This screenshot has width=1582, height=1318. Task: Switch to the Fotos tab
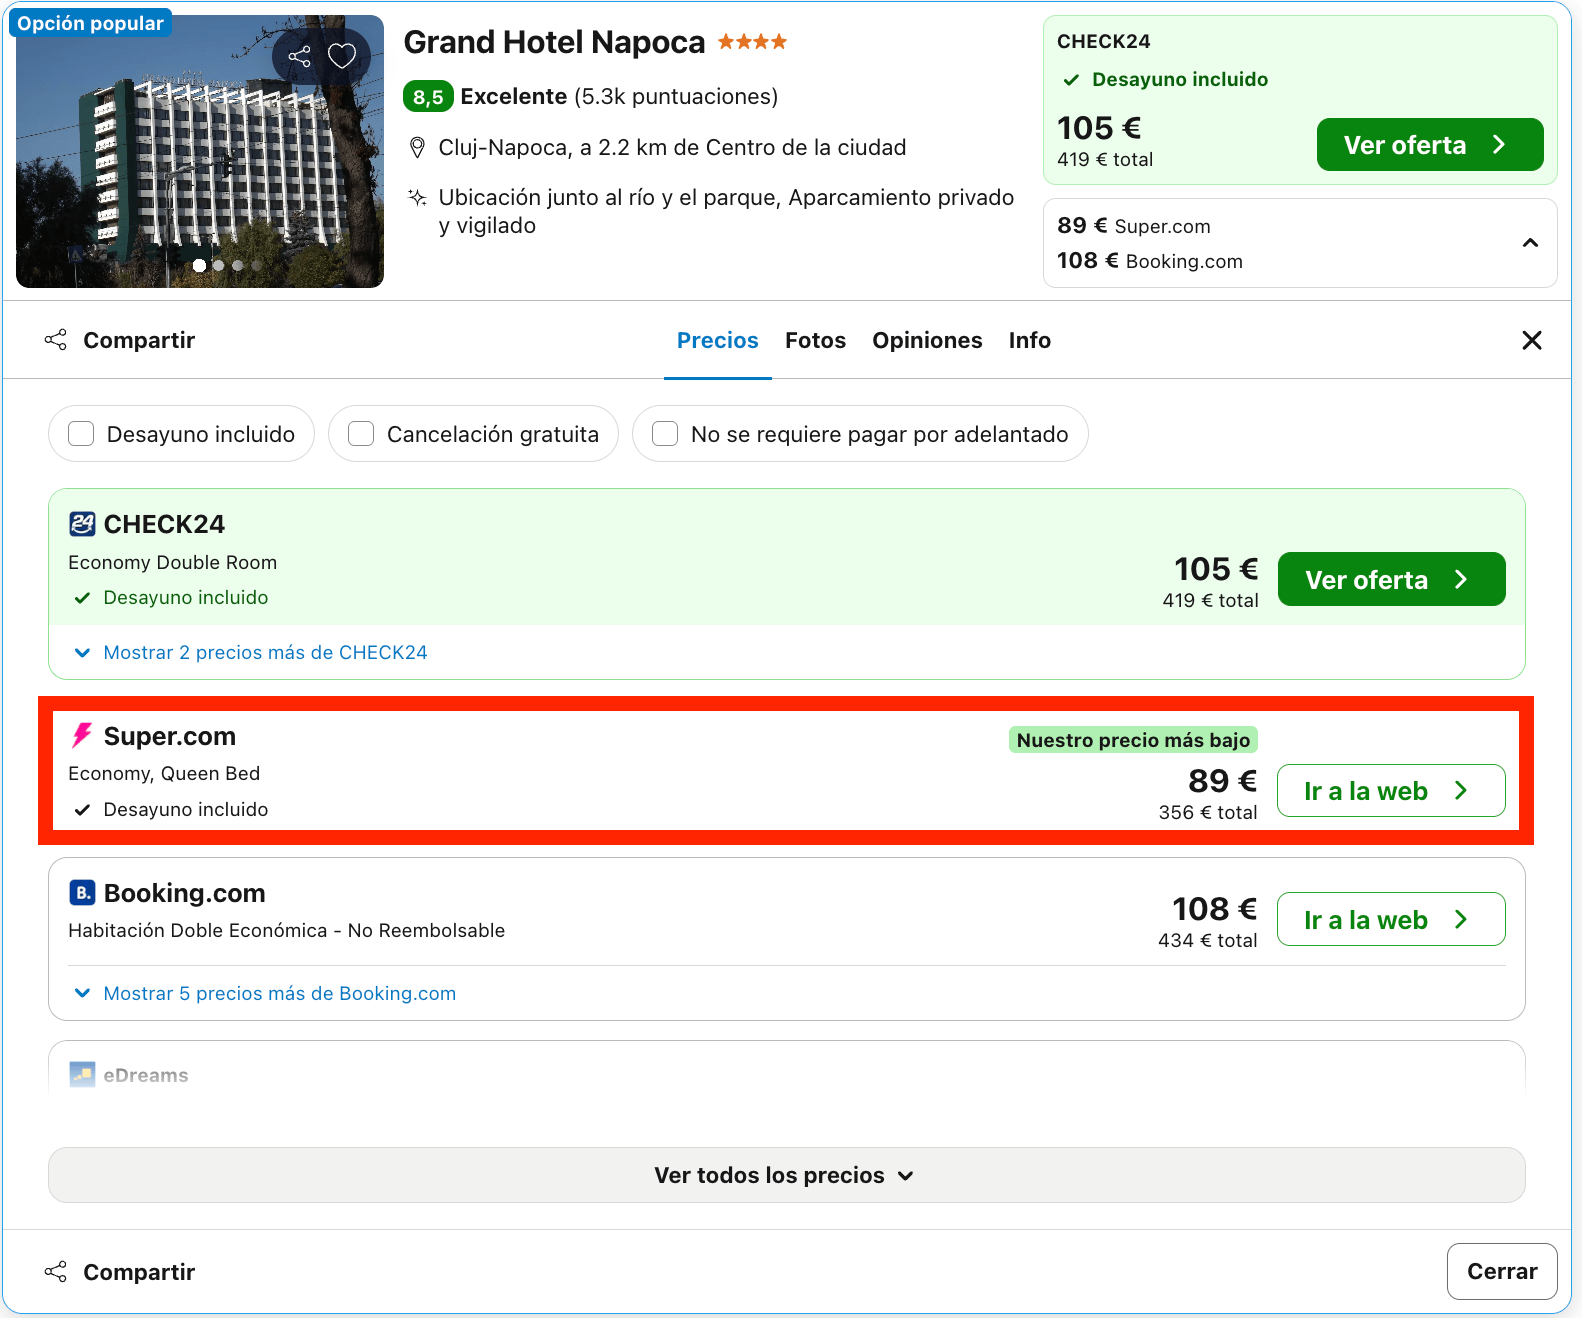tap(815, 340)
